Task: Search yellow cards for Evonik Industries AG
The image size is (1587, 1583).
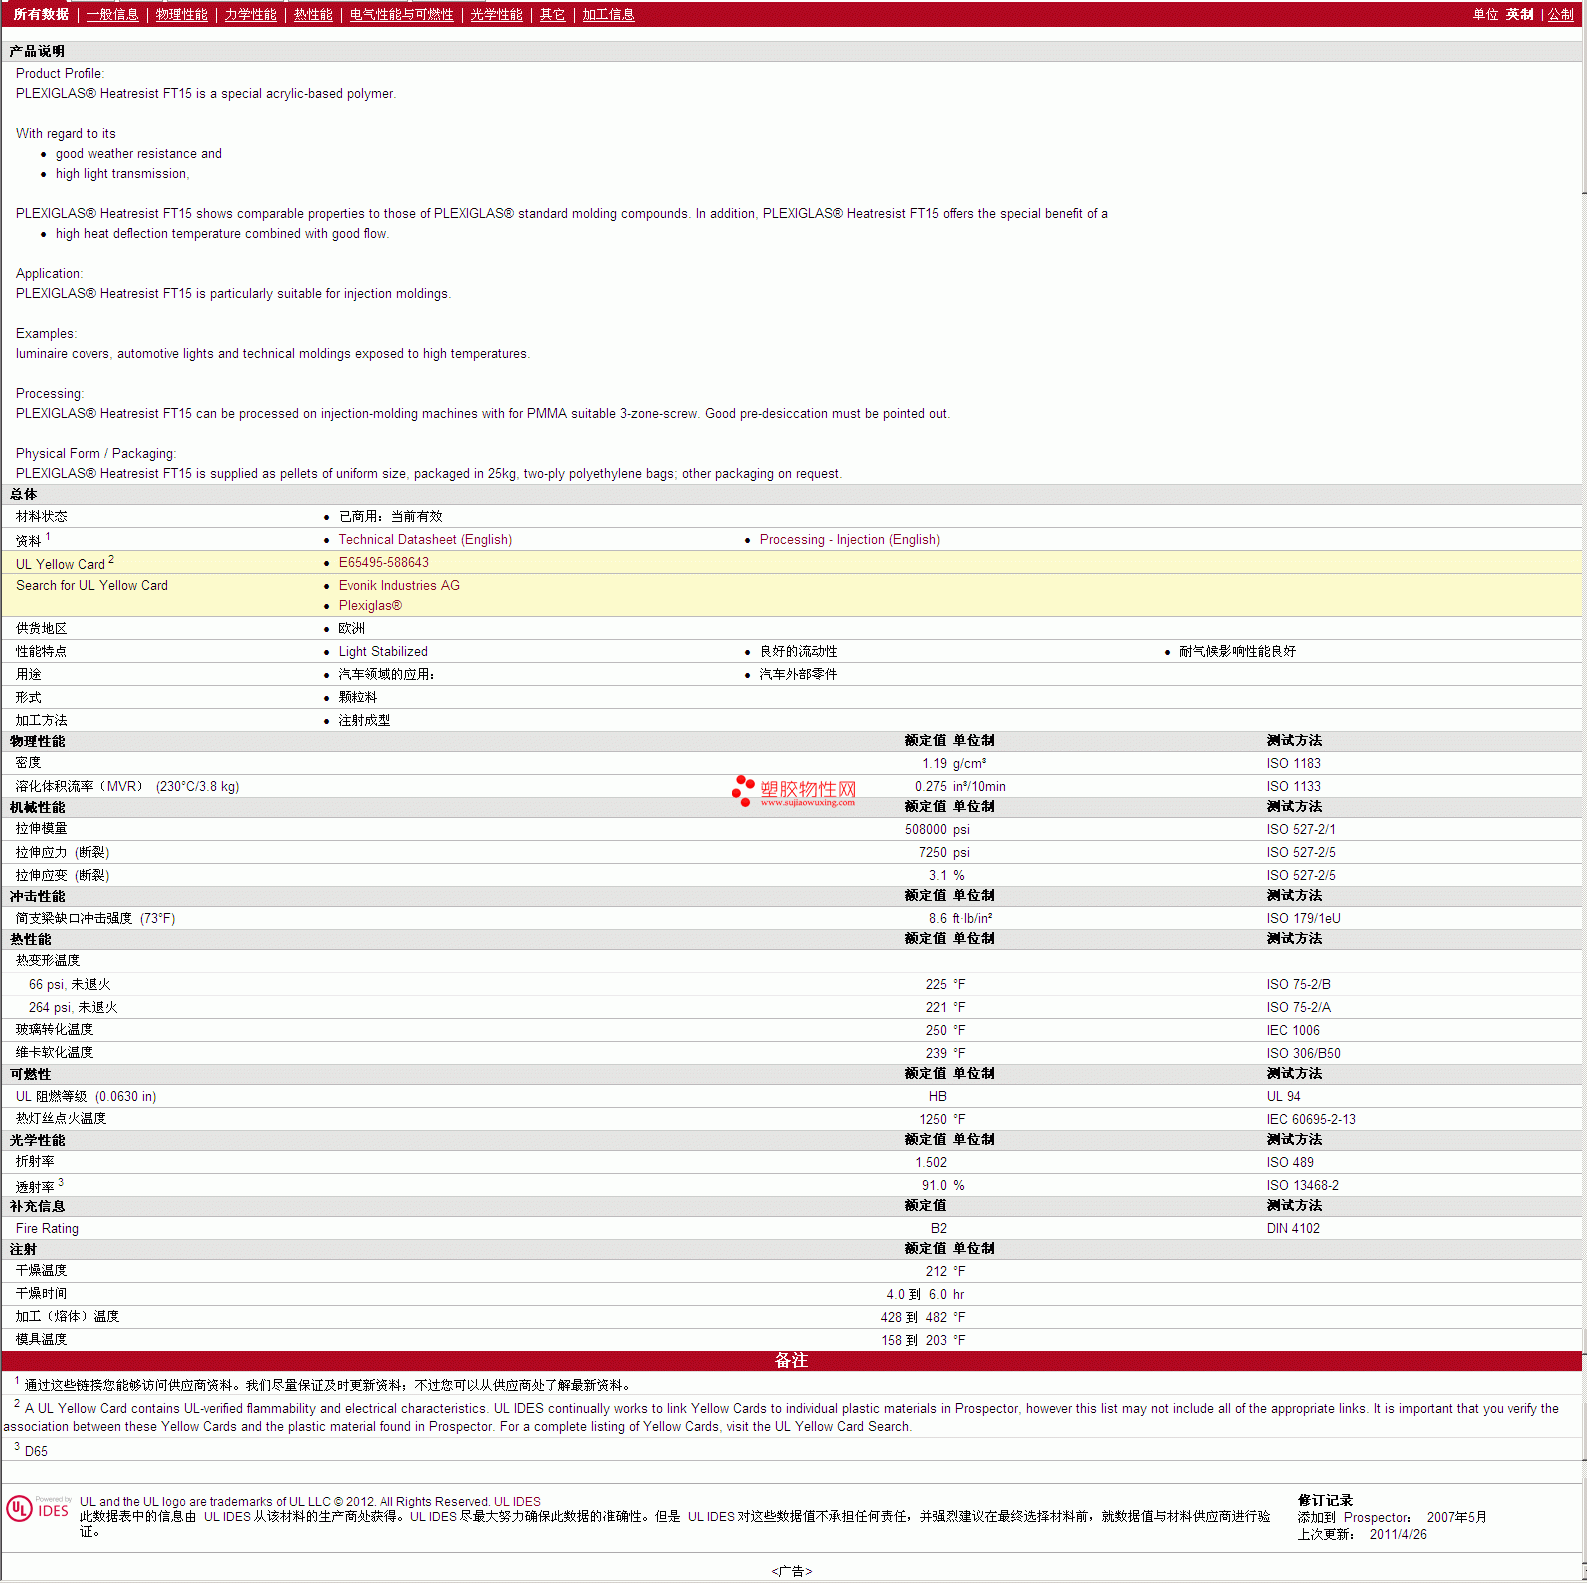Action: pos(399,585)
